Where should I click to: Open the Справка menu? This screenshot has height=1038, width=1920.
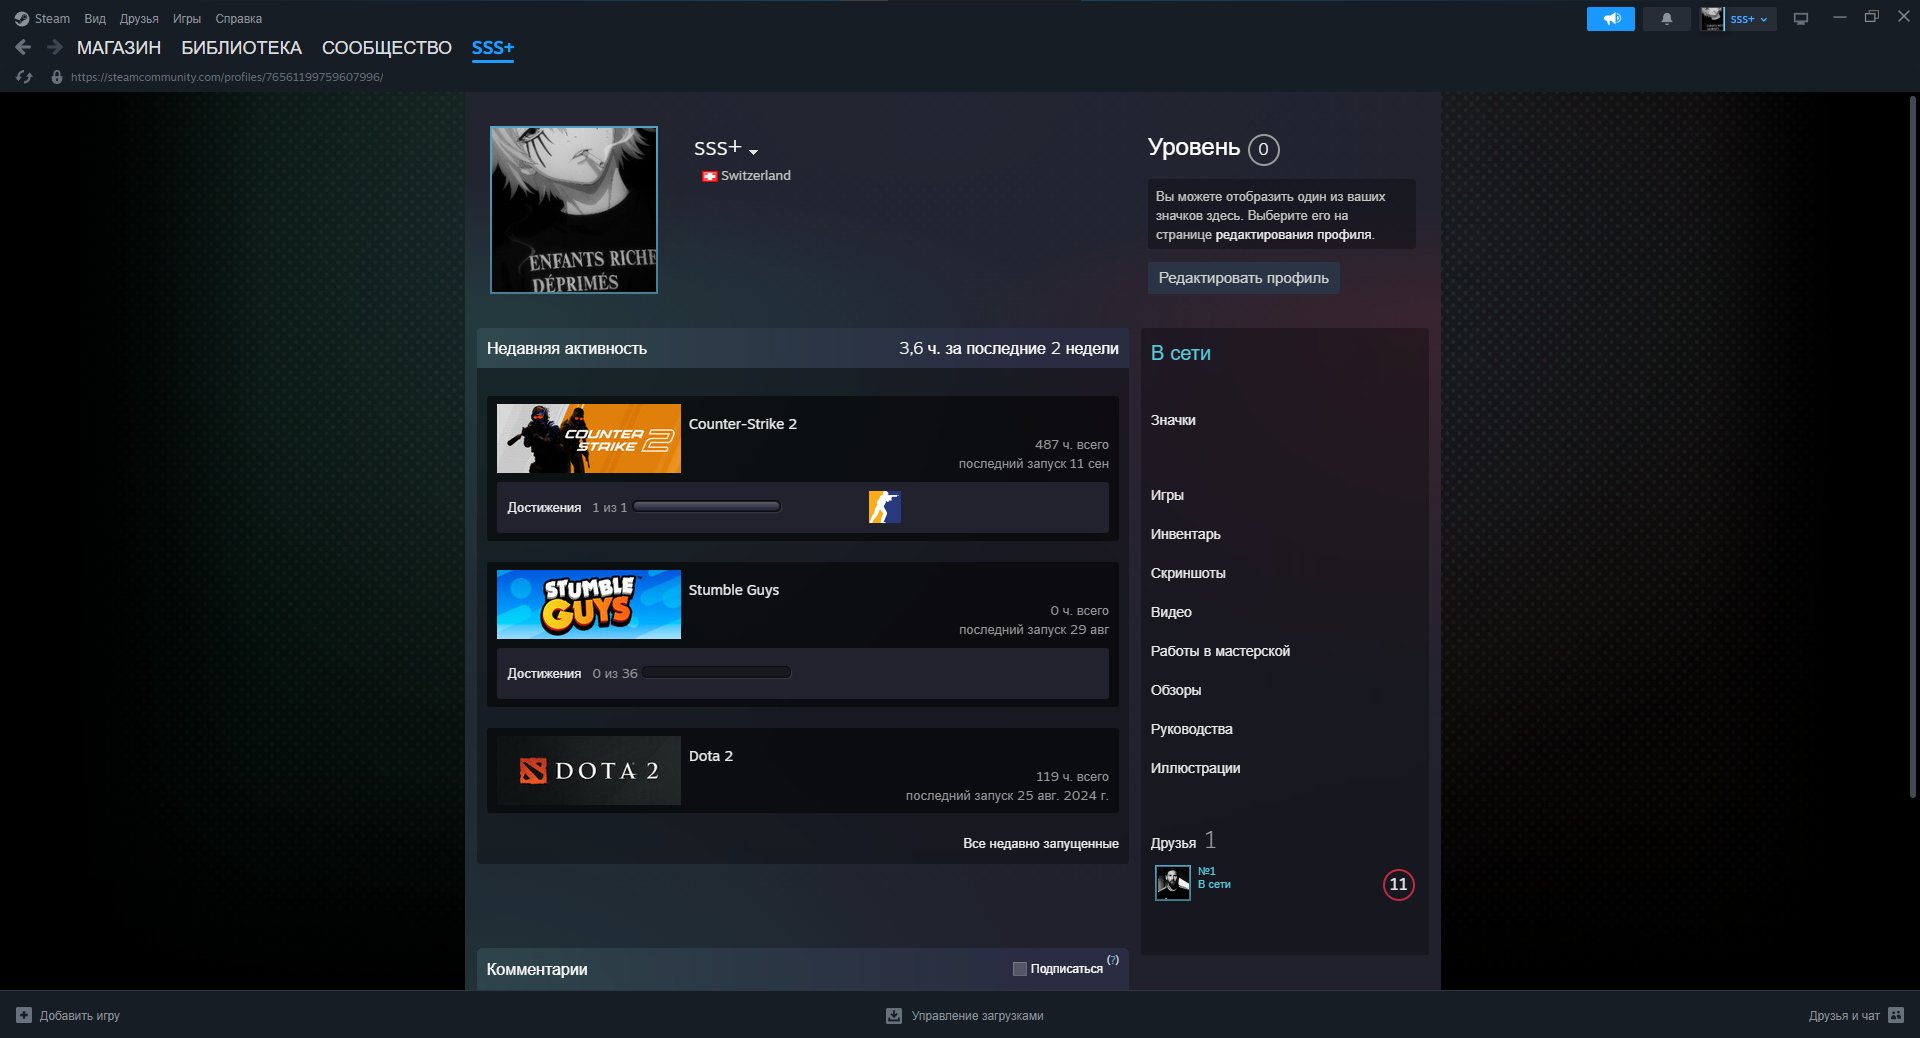[239, 19]
